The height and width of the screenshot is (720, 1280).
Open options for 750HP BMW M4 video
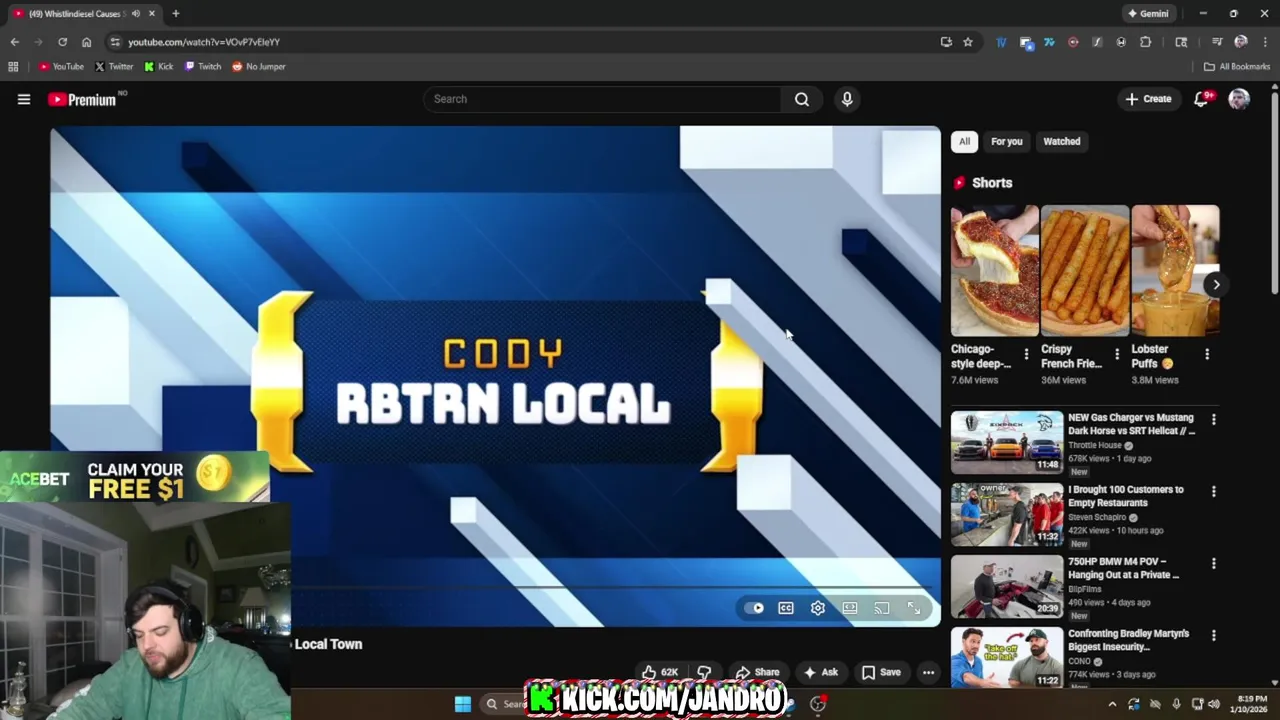(x=1214, y=564)
